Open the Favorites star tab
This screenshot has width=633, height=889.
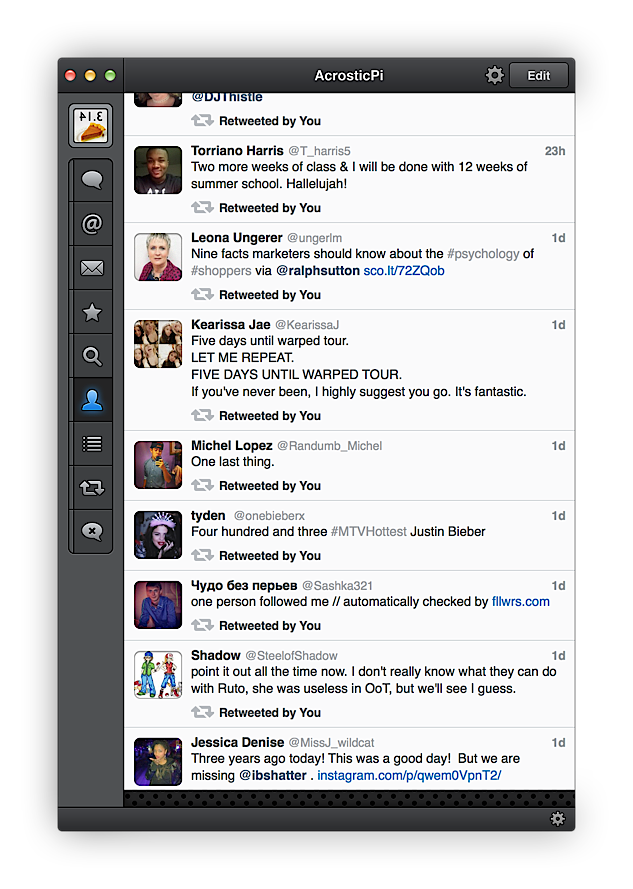pos(92,312)
